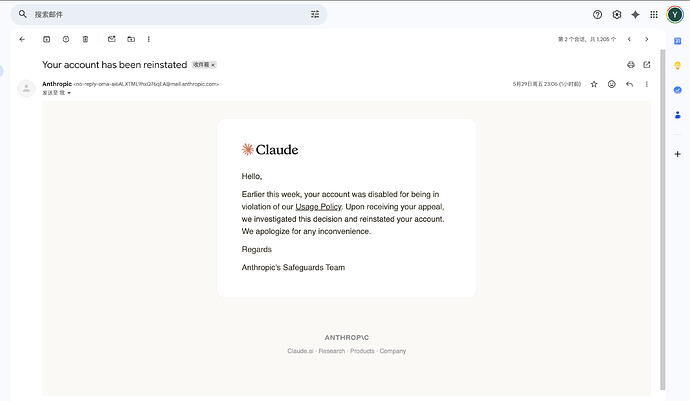The image size is (690, 401).
Task: Expand the recipient details dropdown
Action: click(69, 93)
